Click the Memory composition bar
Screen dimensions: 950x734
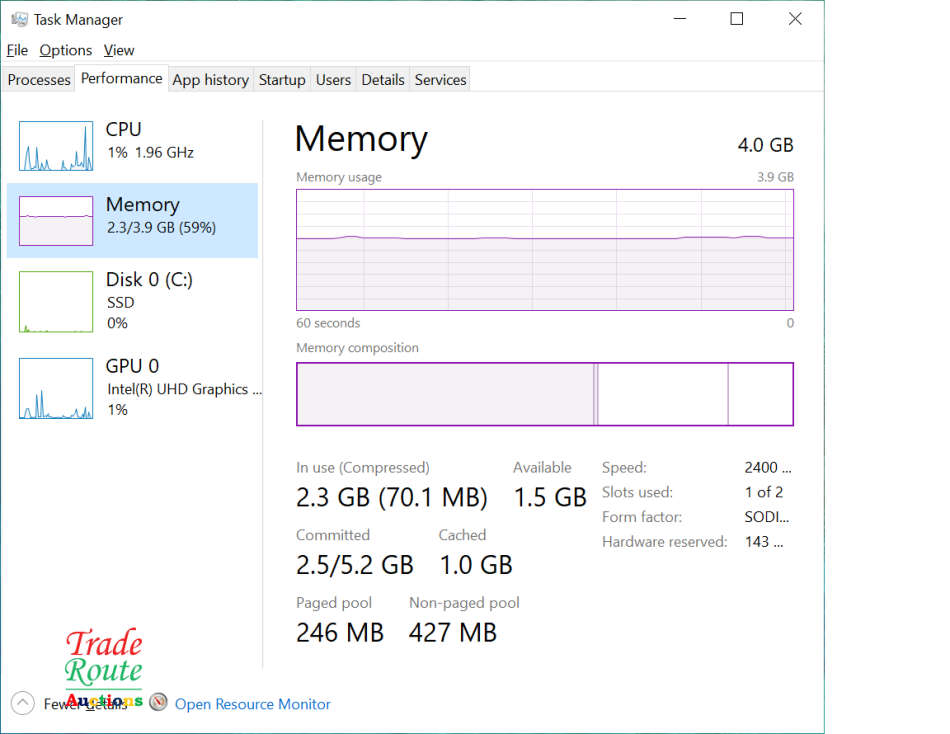click(544, 394)
